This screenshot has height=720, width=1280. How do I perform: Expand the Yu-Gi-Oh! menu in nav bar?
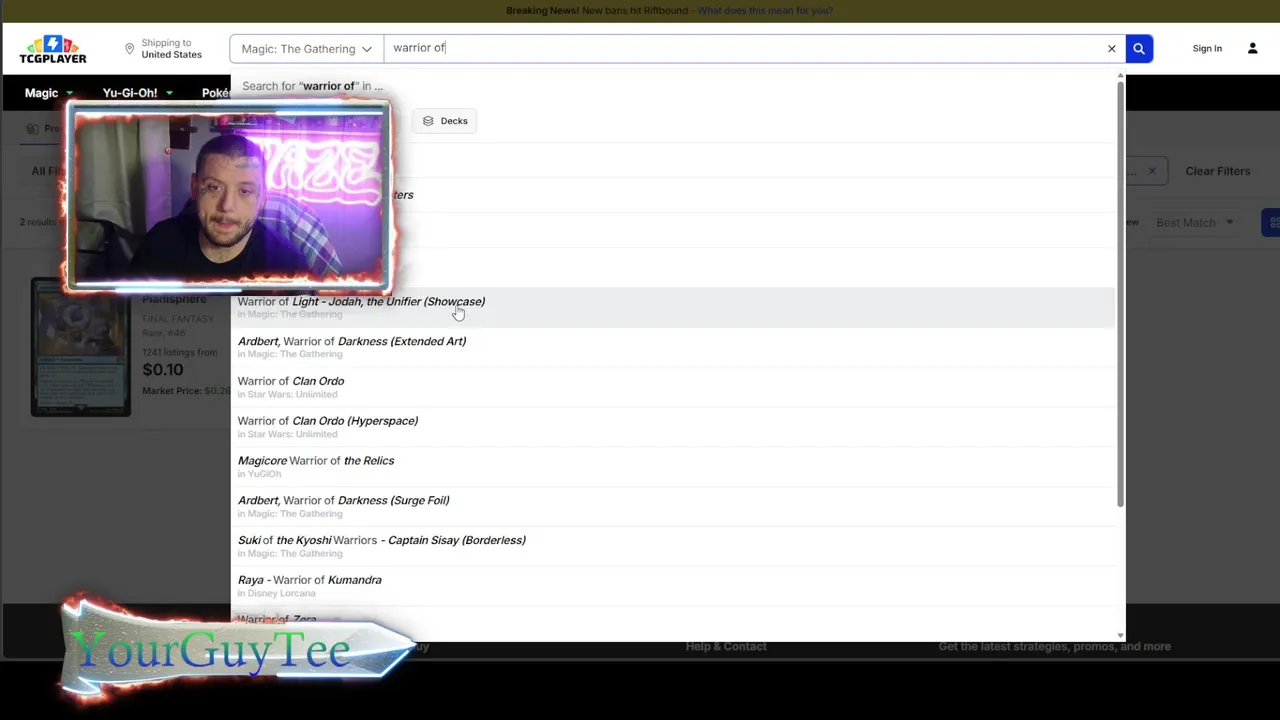(x=137, y=93)
